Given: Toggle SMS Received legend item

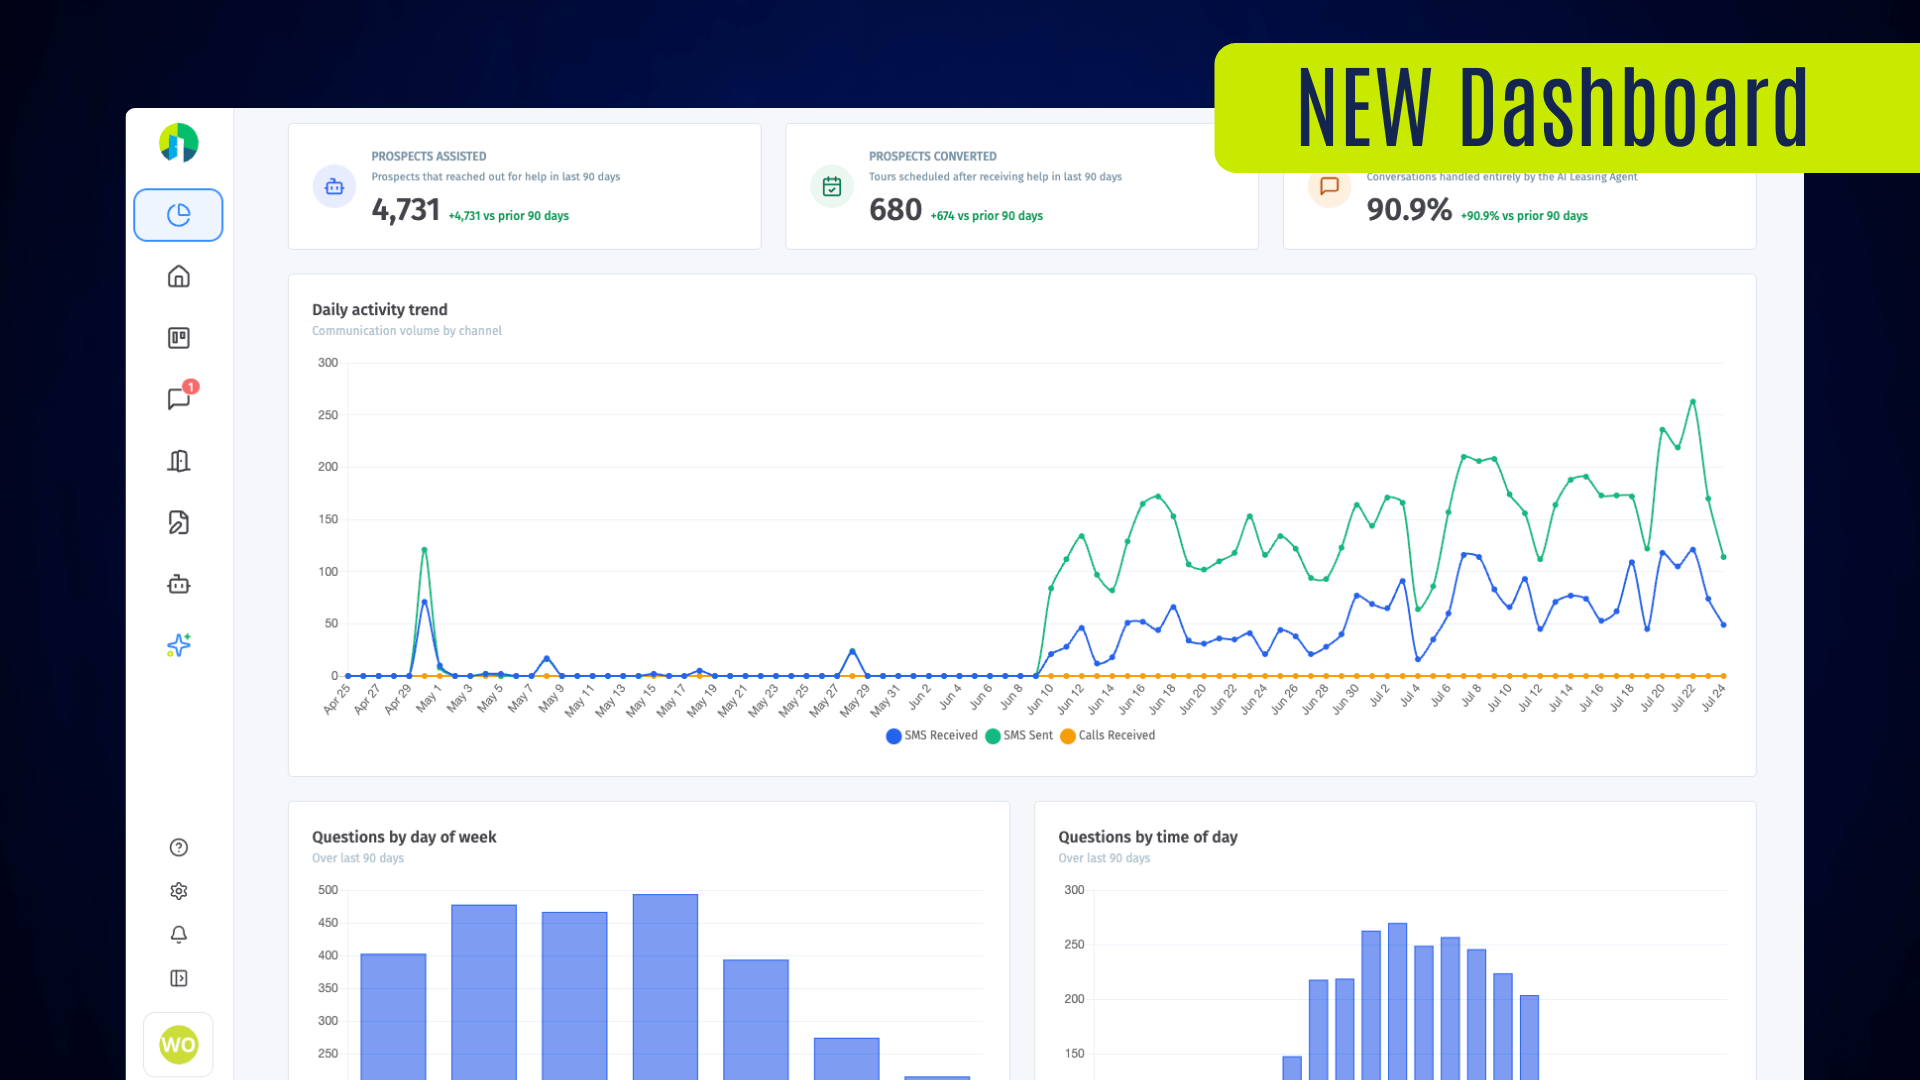Looking at the screenshot, I should click(931, 736).
